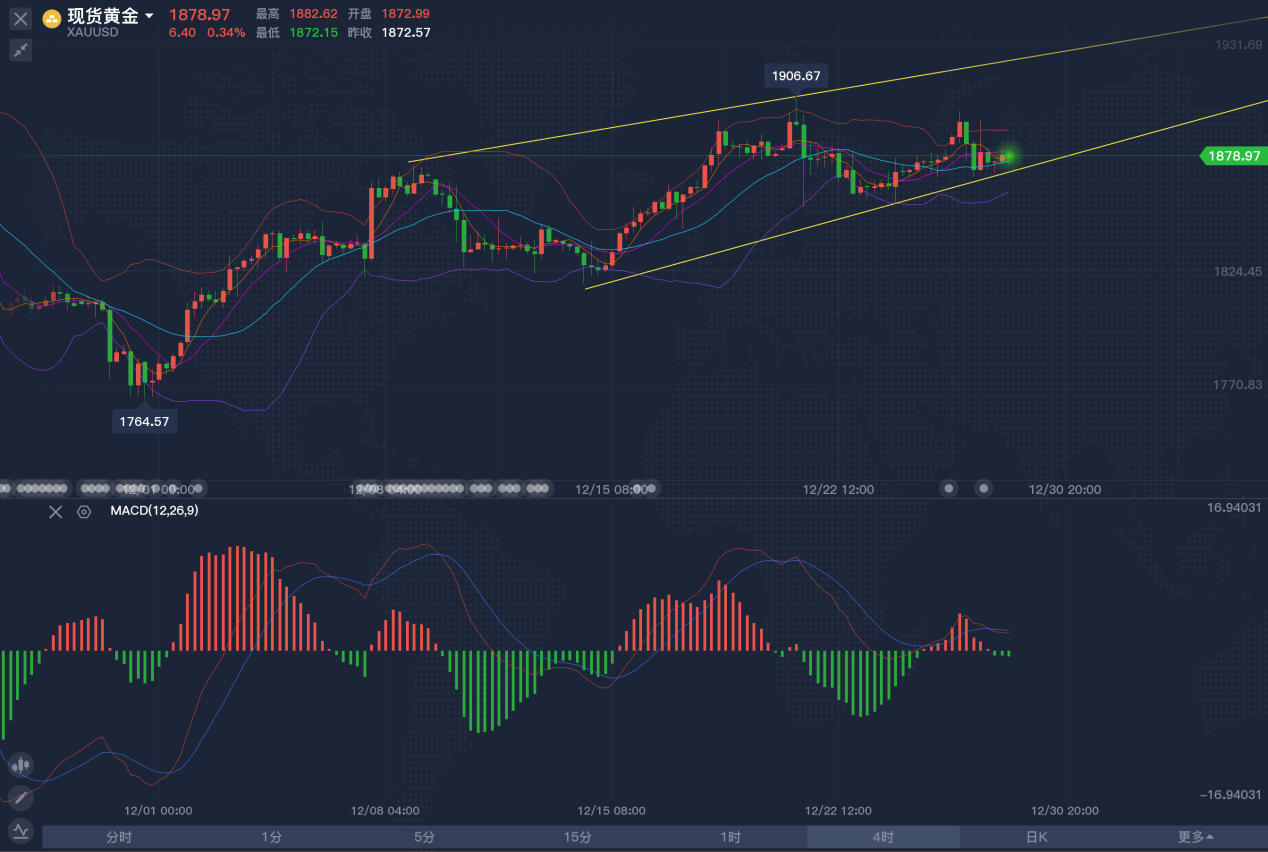Remove the MACD indicator panel
1268x852 pixels.
pyautogui.click(x=56, y=512)
